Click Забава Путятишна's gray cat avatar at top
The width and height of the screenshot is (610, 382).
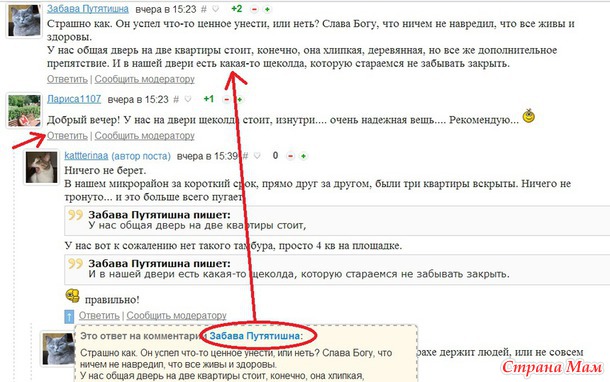[24, 21]
